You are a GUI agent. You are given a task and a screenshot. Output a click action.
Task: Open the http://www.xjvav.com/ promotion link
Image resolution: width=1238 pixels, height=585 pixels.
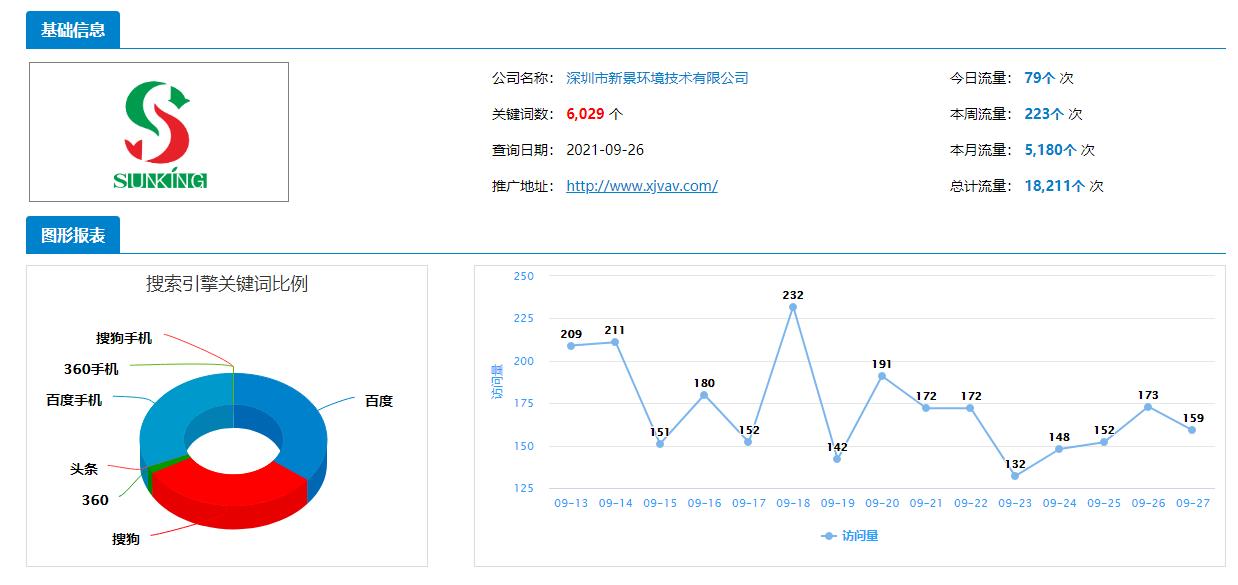click(x=640, y=186)
